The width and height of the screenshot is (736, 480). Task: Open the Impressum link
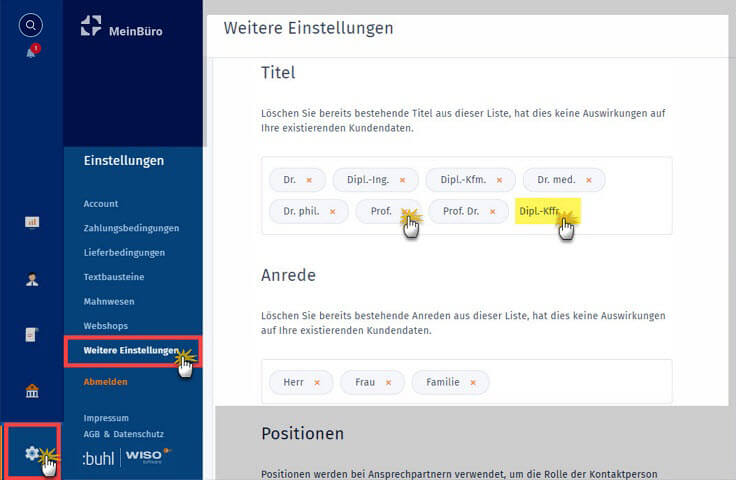tap(107, 418)
